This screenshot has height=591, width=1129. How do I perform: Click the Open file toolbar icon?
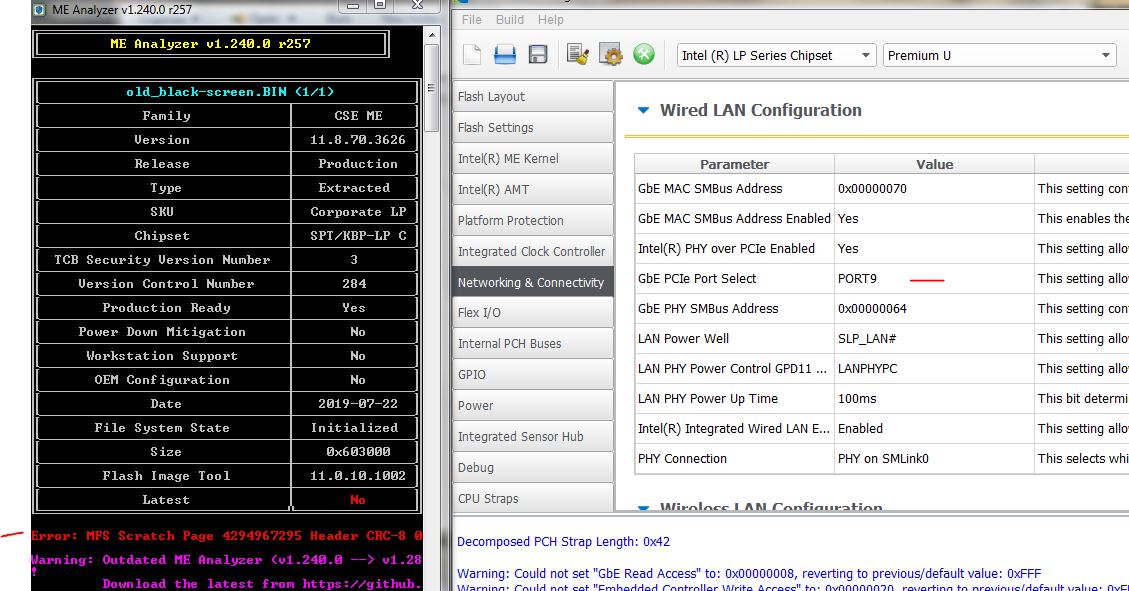(505, 55)
